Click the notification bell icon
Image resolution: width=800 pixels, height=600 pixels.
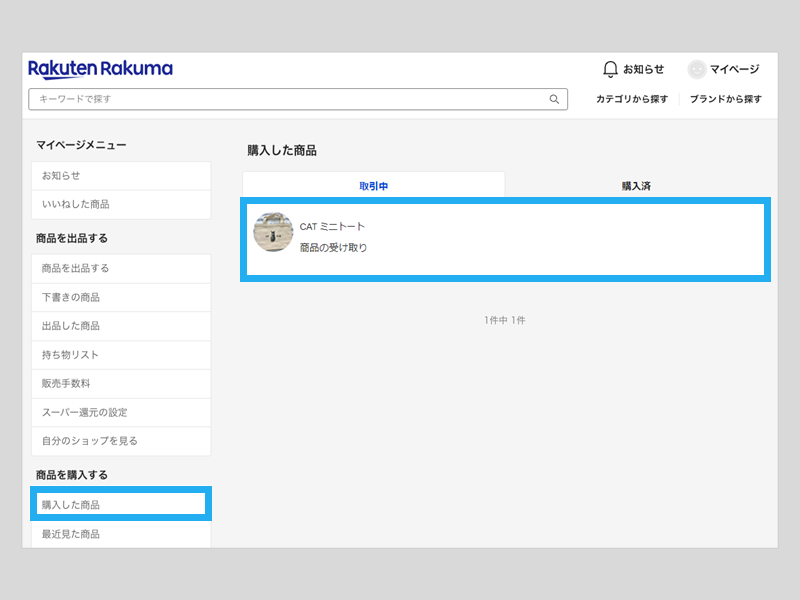pyautogui.click(x=610, y=68)
